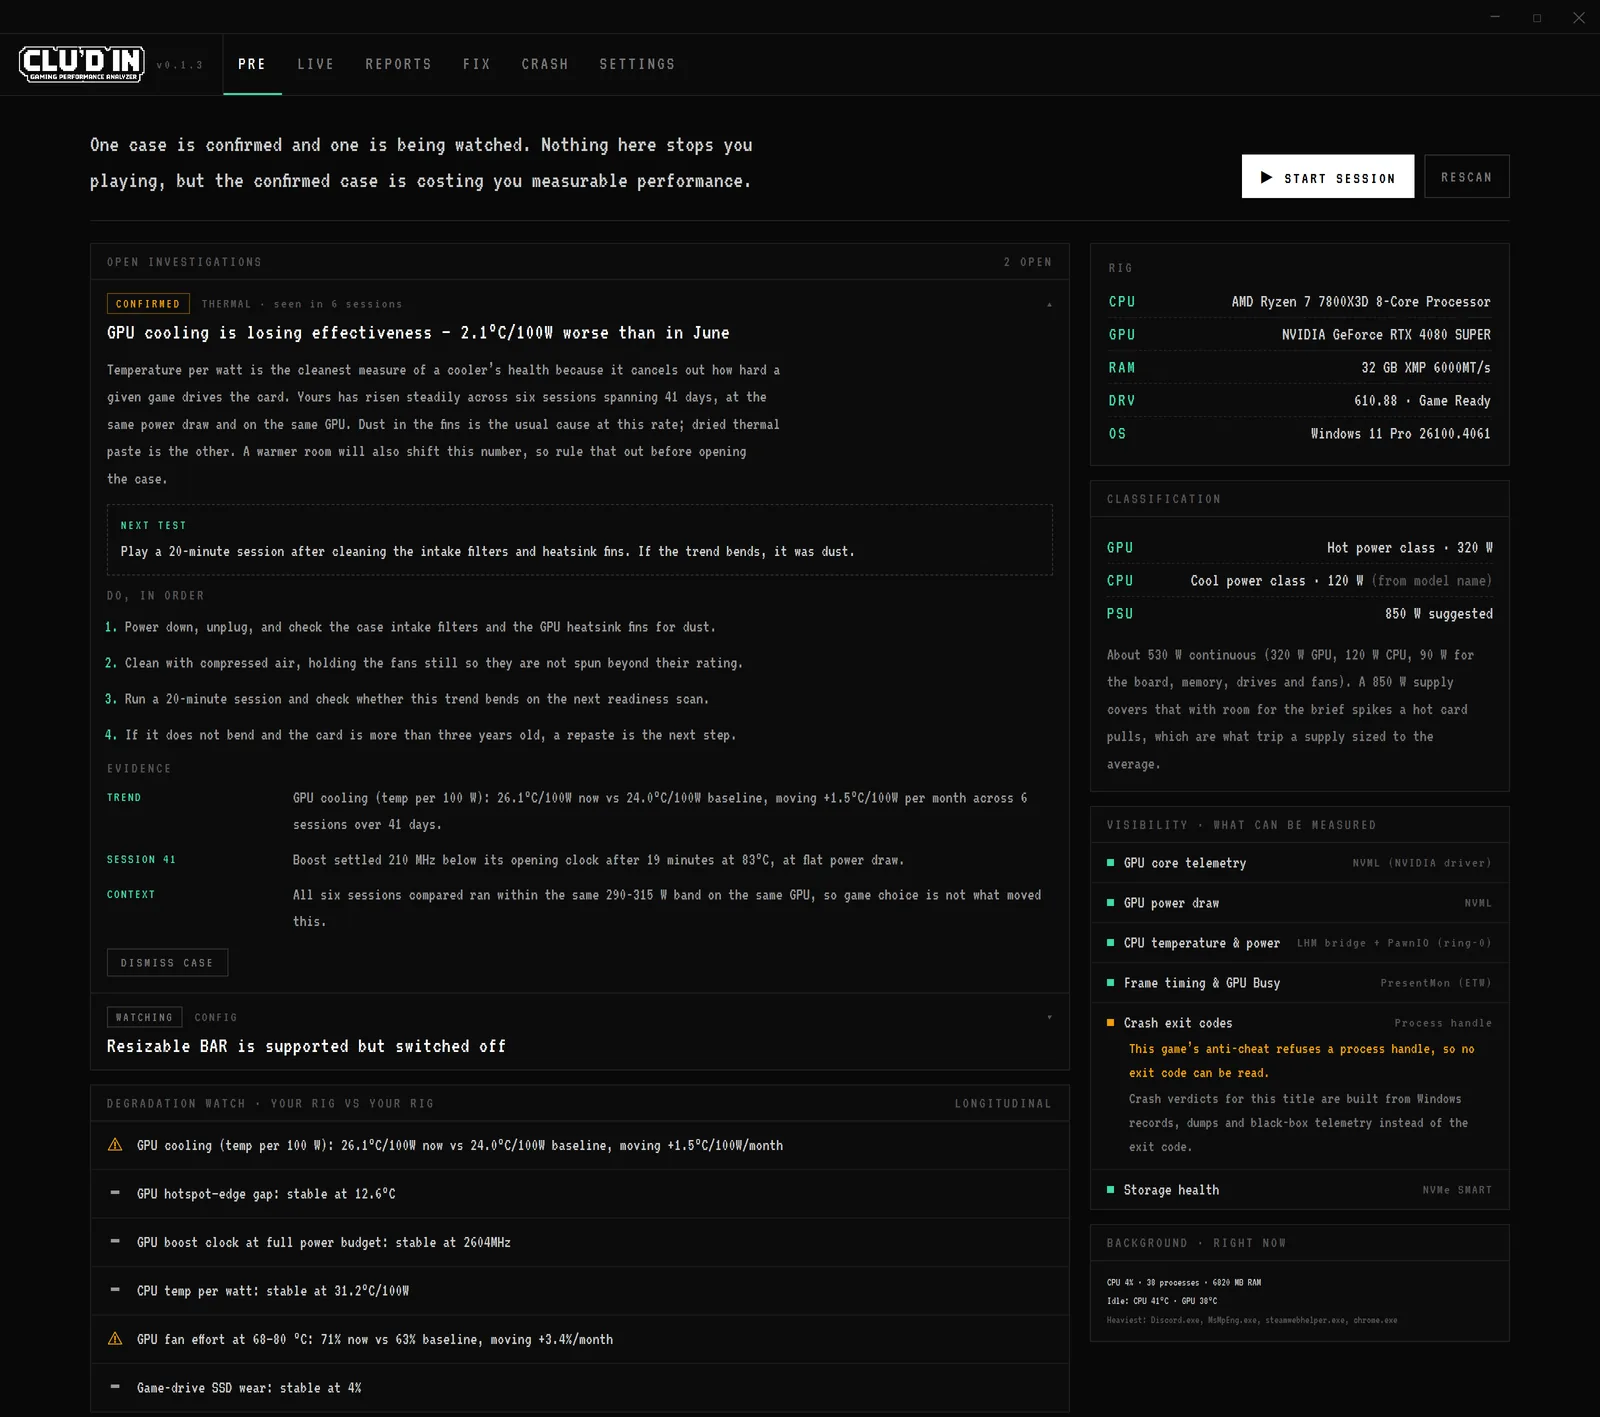Viewport: 1600px width, 1417px height.
Task: Open the SETTINGS tab
Action: click(x=637, y=64)
